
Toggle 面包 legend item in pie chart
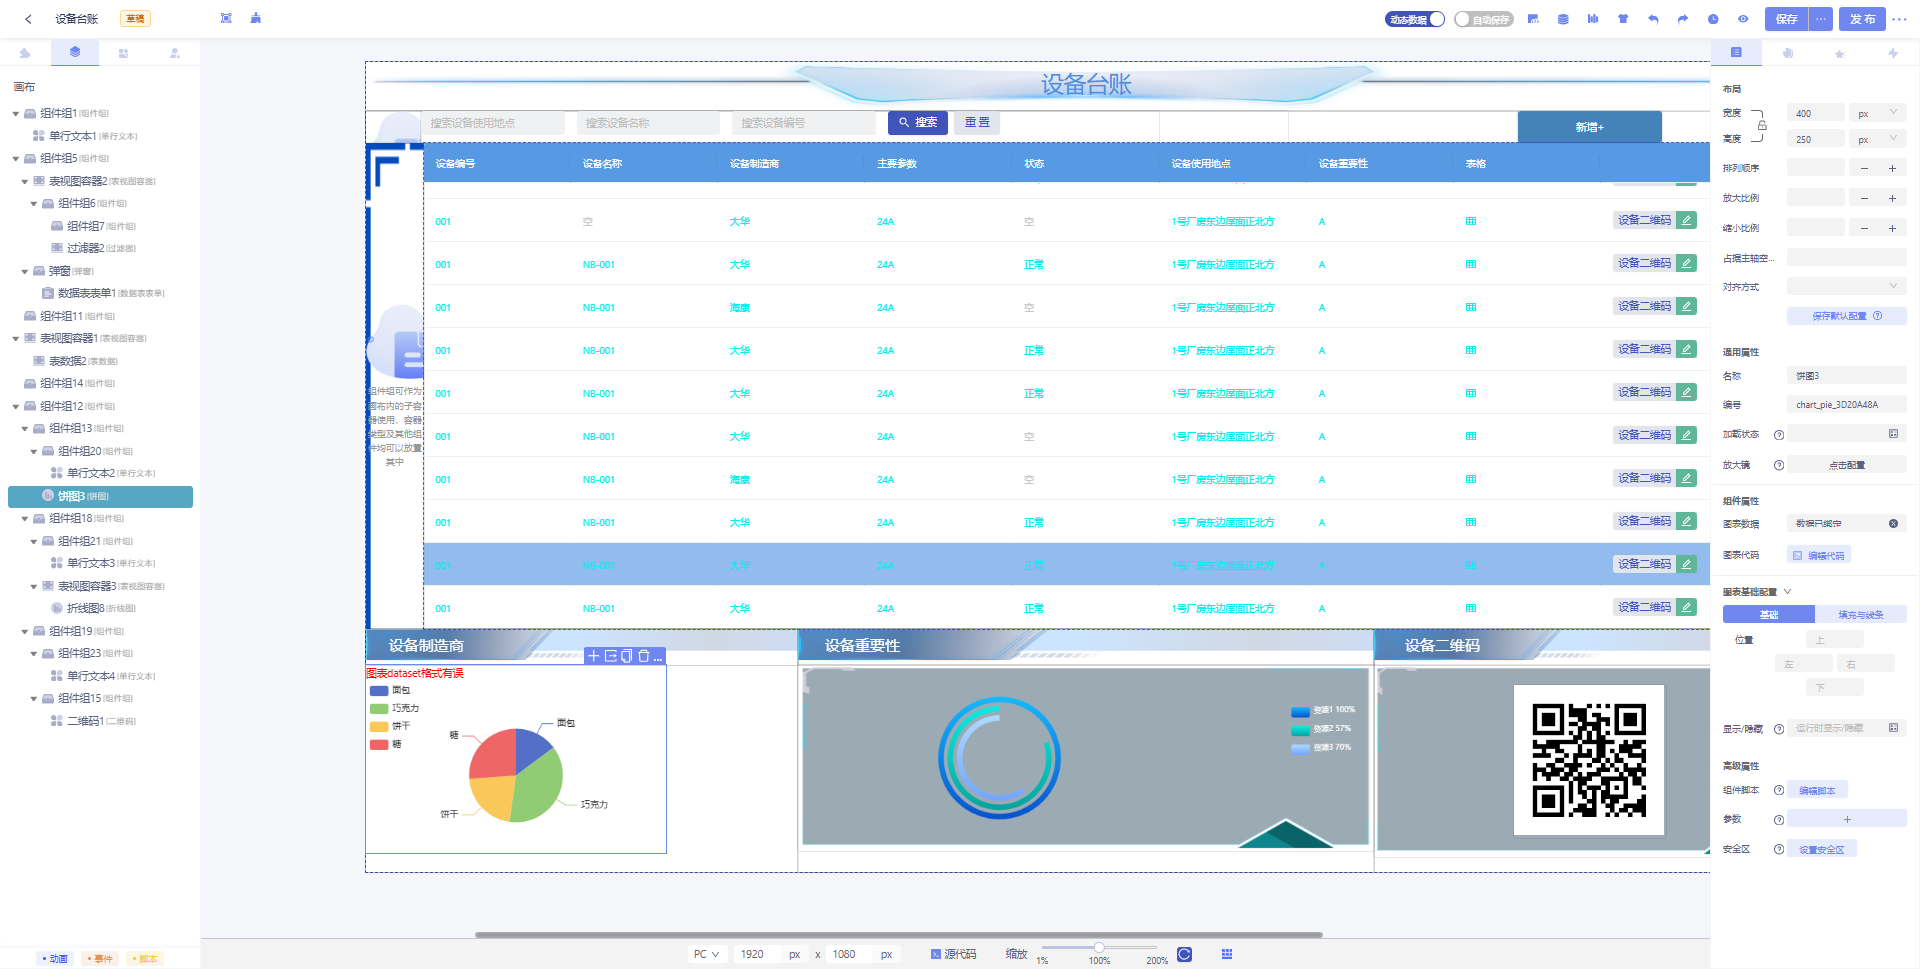(x=390, y=691)
